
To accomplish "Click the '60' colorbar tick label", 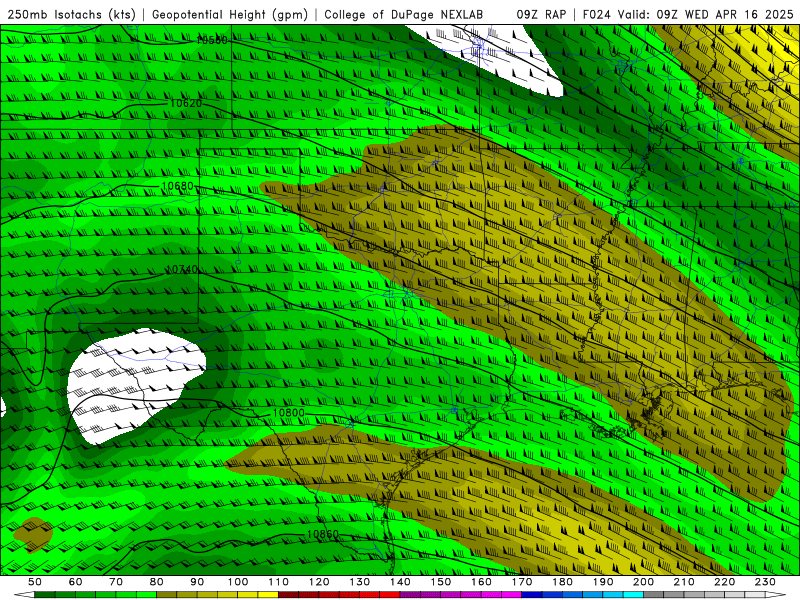I will (x=76, y=582).
